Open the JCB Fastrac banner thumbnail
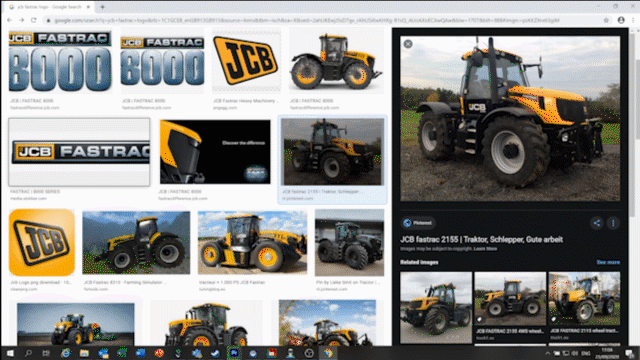This screenshot has height=360, width=640. [x=79, y=152]
